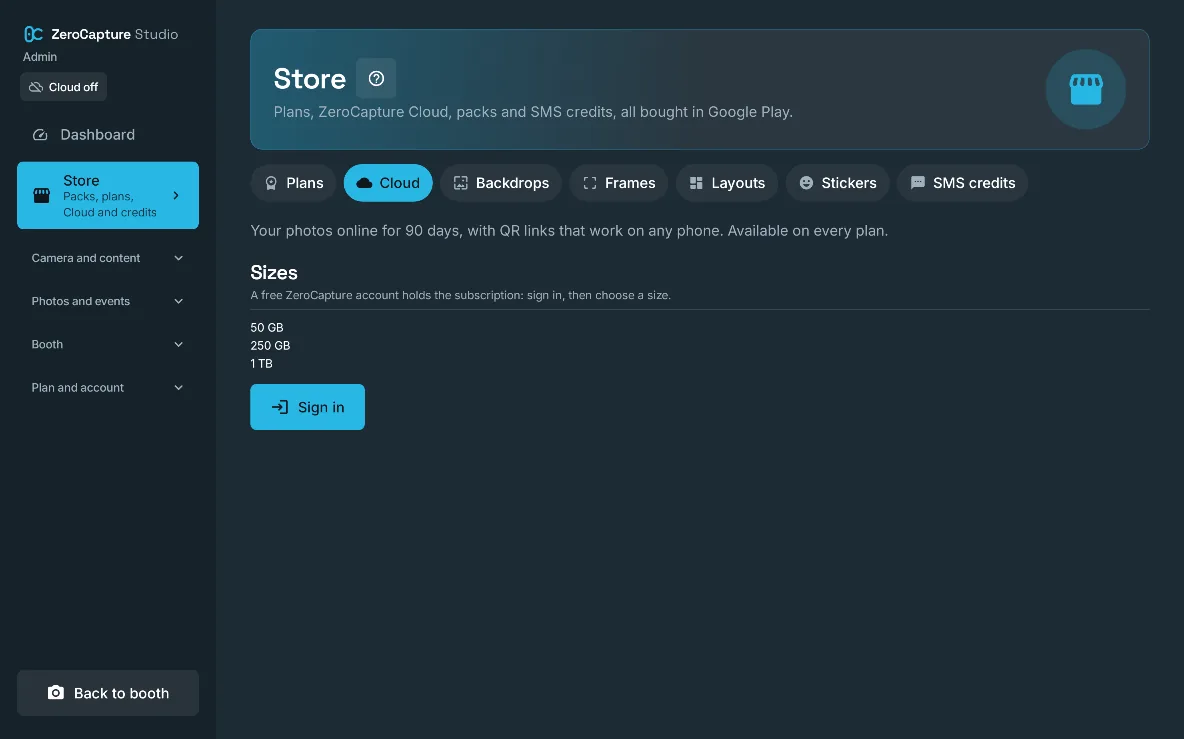Screen dimensions: 1184x739
Task: Click the large storefront icon in header
Action: tap(1086, 89)
